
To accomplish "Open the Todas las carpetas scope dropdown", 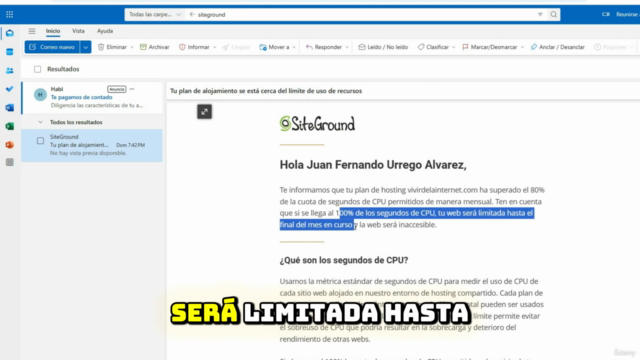I will pyautogui.click(x=155, y=15).
